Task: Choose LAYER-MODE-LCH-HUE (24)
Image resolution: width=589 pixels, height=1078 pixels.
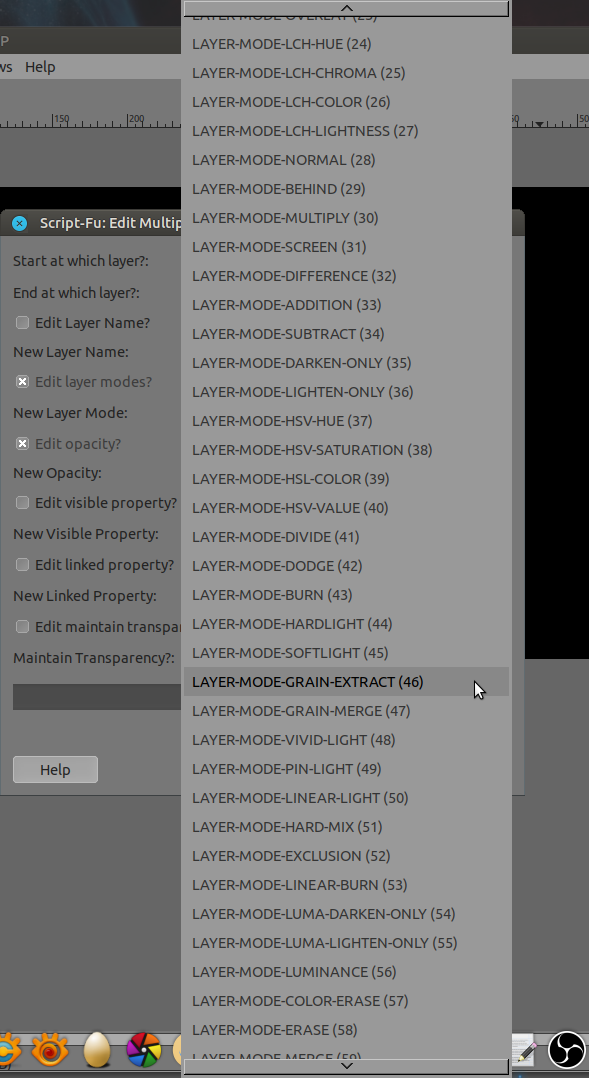Action: pyautogui.click(x=346, y=44)
